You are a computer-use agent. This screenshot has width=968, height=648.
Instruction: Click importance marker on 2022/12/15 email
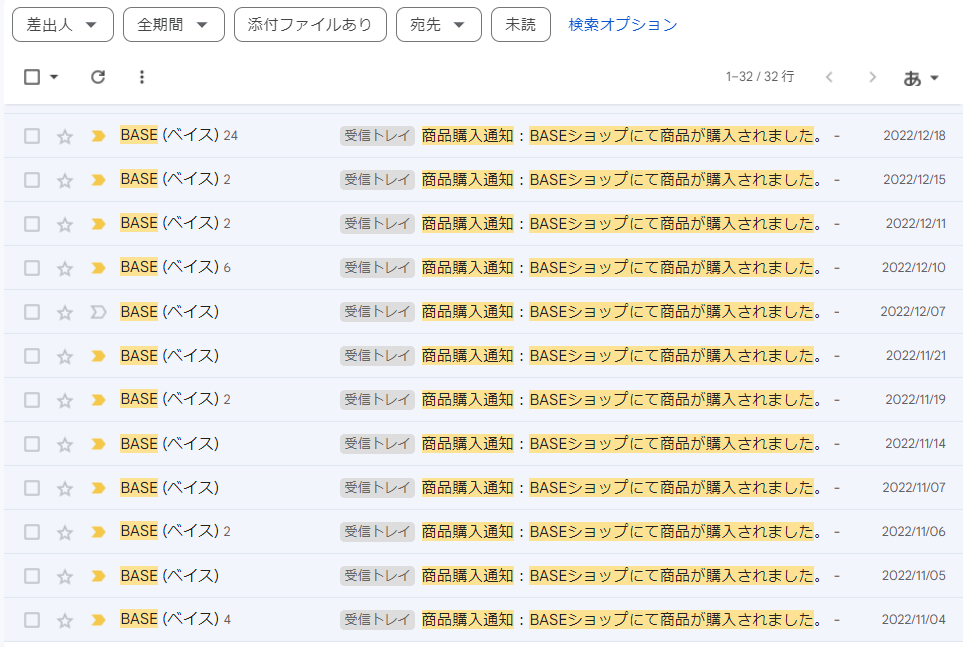(x=98, y=180)
